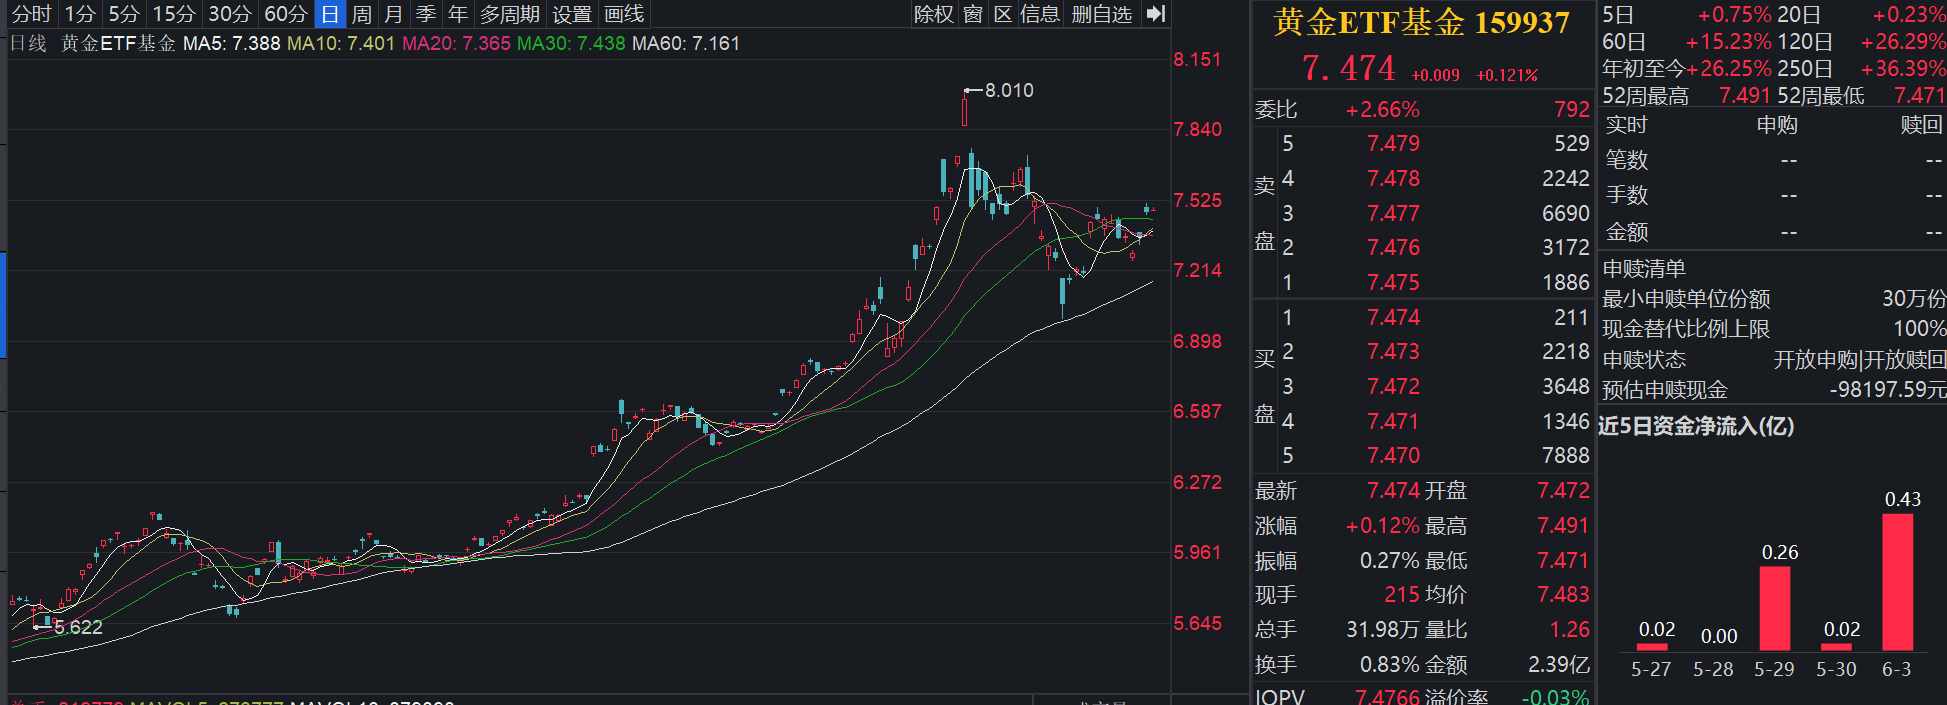Switch to the 分时 intraday chart tab
Viewport: 1947px width, 705px height.
(x=31, y=14)
